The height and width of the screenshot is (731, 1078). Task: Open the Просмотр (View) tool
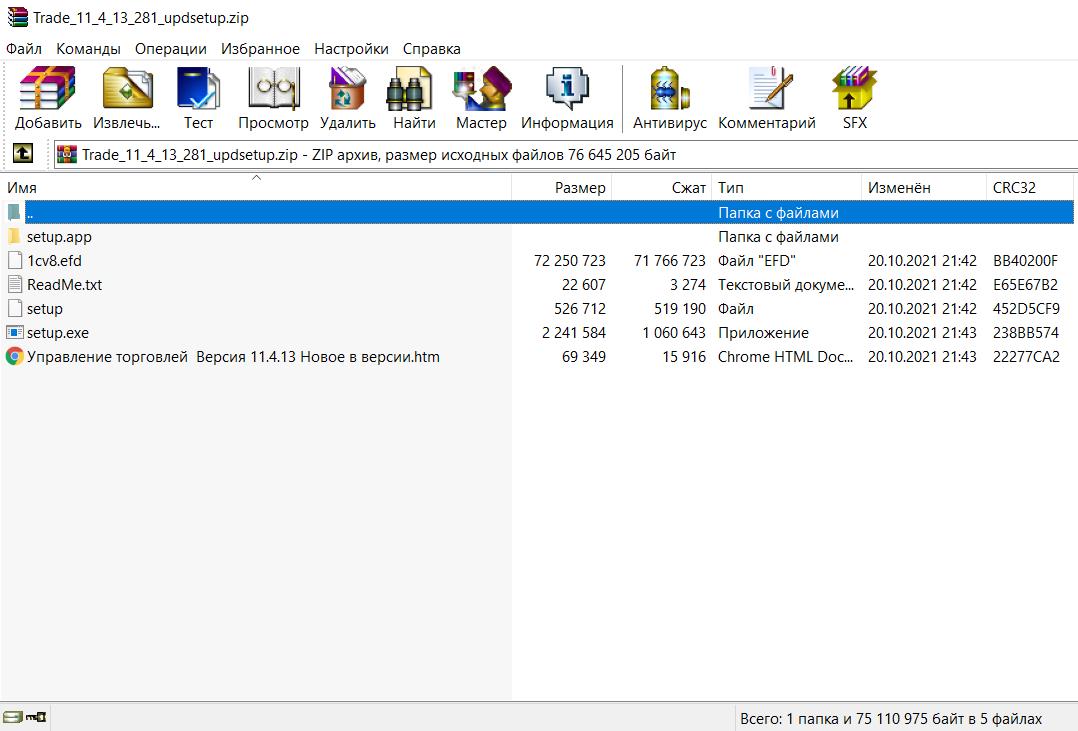[x=273, y=98]
